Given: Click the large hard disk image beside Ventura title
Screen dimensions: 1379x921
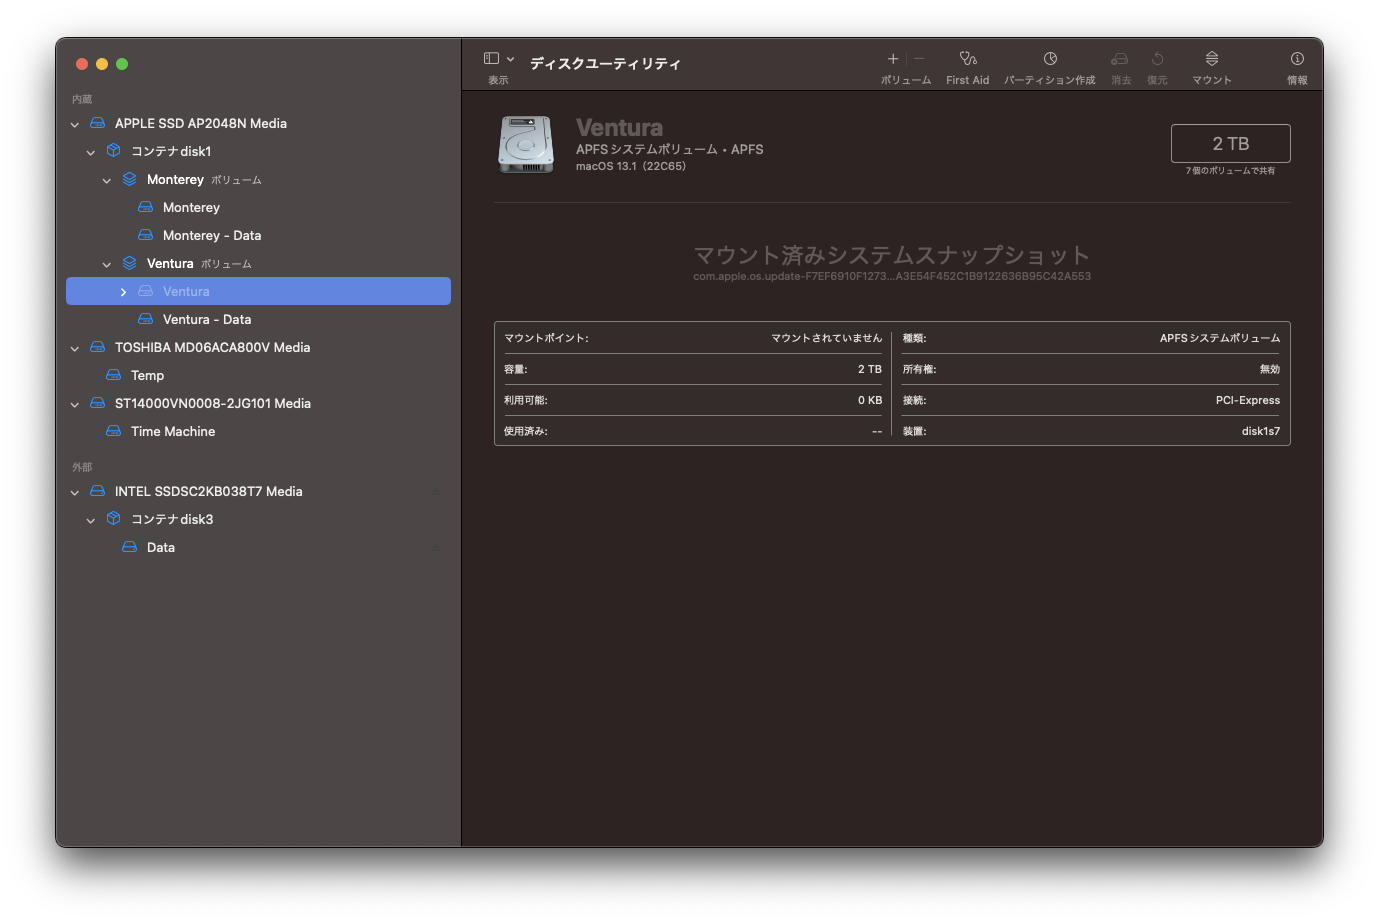Looking at the screenshot, I should pyautogui.click(x=526, y=145).
